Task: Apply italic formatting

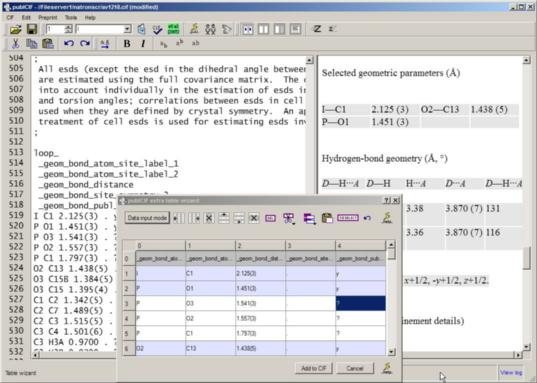Action: tap(143, 44)
